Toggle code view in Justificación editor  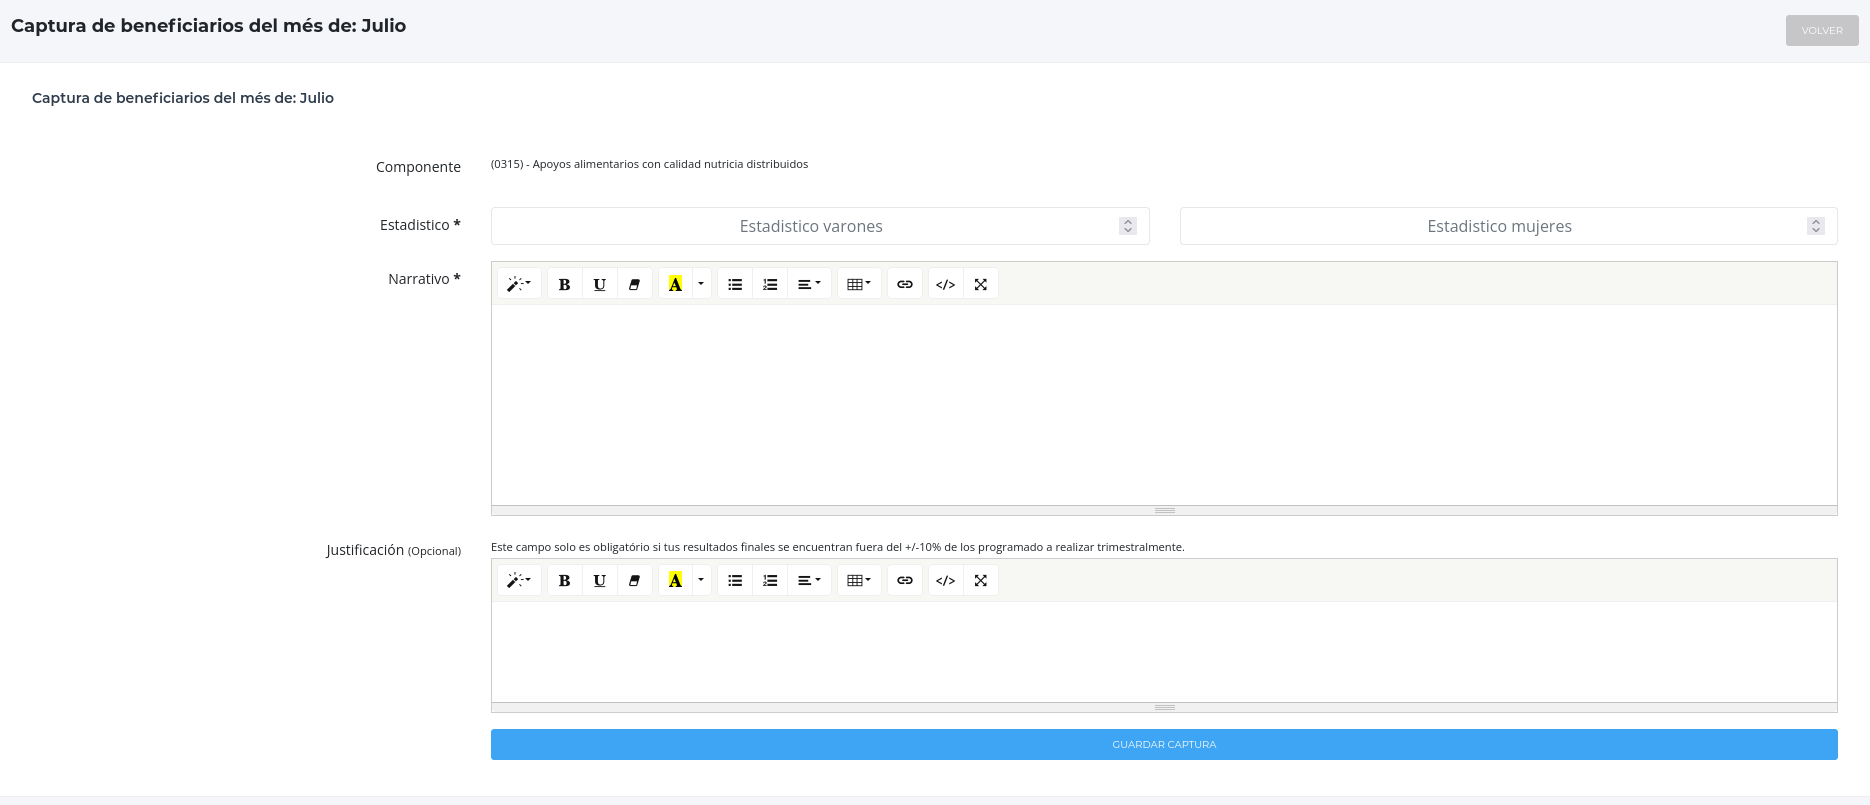coord(946,580)
